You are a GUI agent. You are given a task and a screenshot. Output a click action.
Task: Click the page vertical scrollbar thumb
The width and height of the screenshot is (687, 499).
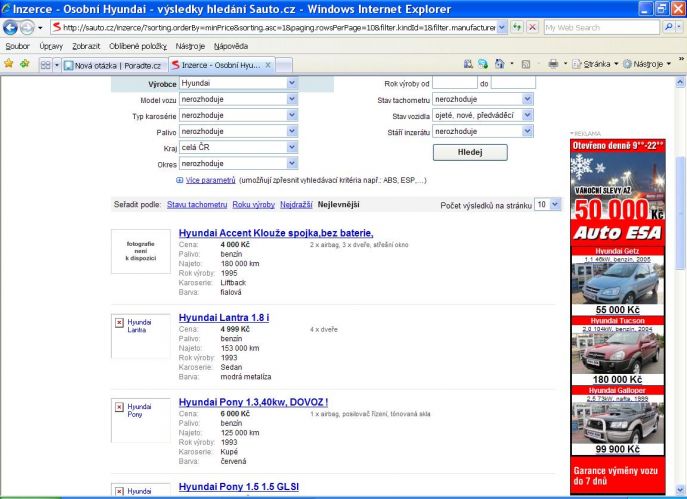pos(680,212)
